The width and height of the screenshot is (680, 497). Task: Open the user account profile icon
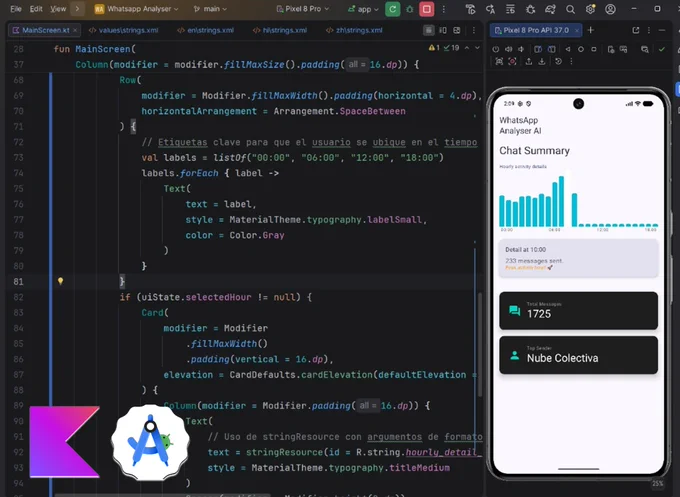pyautogui.click(x=610, y=9)
